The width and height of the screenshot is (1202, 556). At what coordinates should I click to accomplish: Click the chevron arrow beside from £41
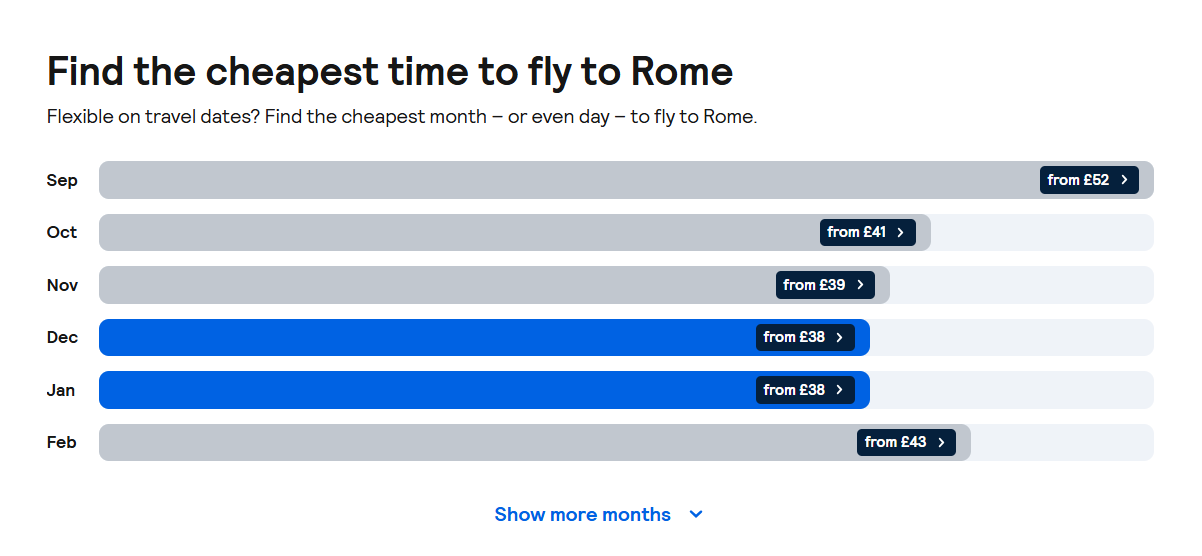point(900,232)
